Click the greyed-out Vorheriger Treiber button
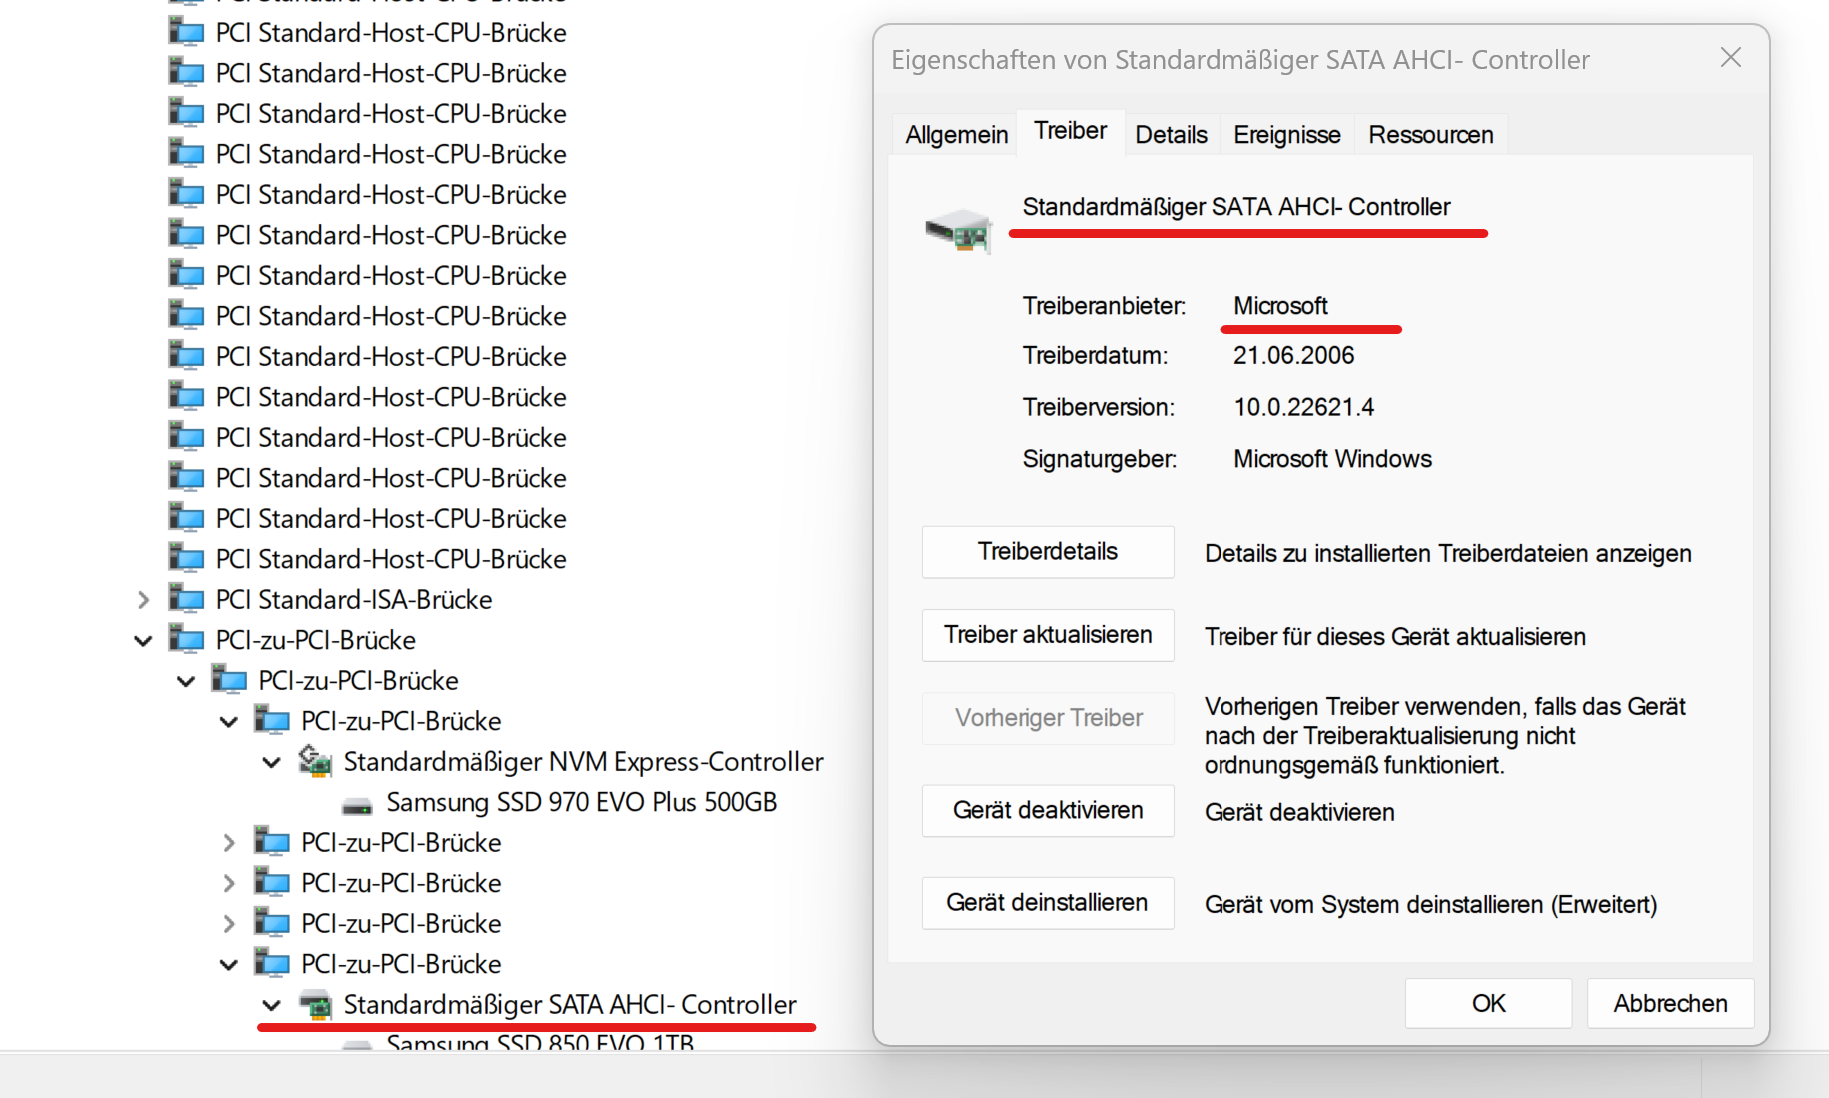Viewport: 1829px width, 1098px height. [1048, 717]
